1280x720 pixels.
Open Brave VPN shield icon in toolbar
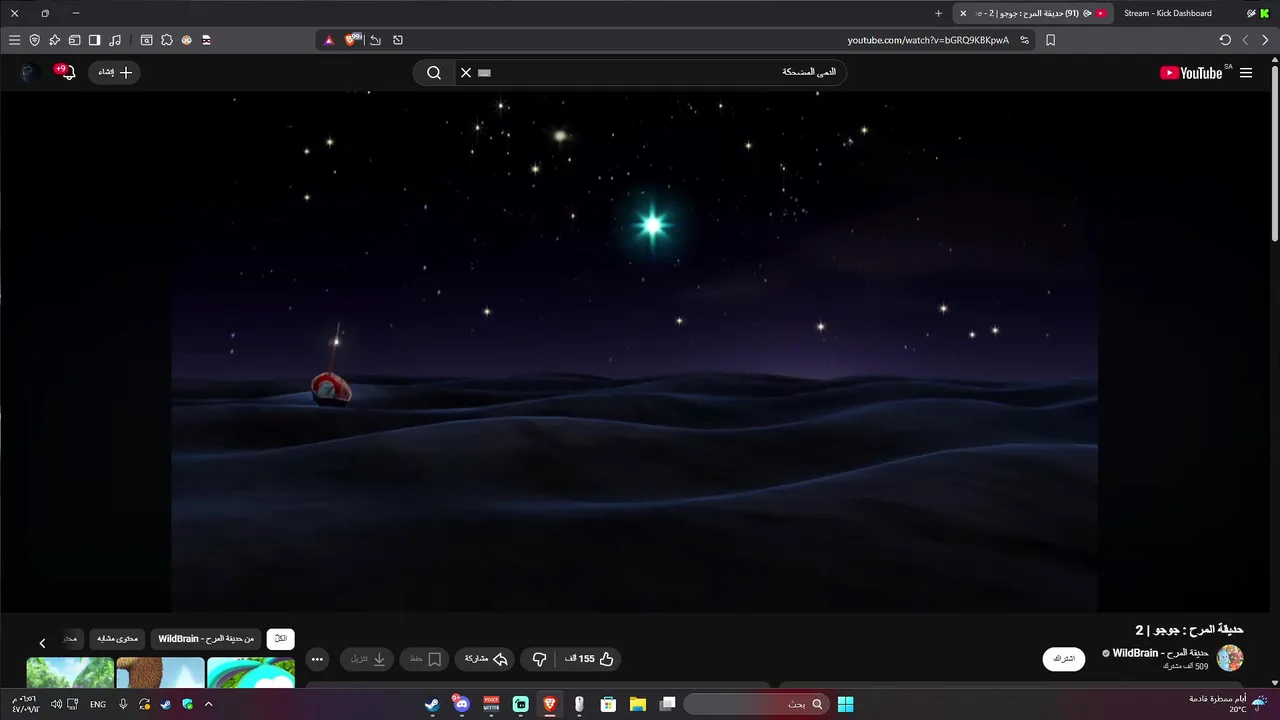click(x=34, y=40)
